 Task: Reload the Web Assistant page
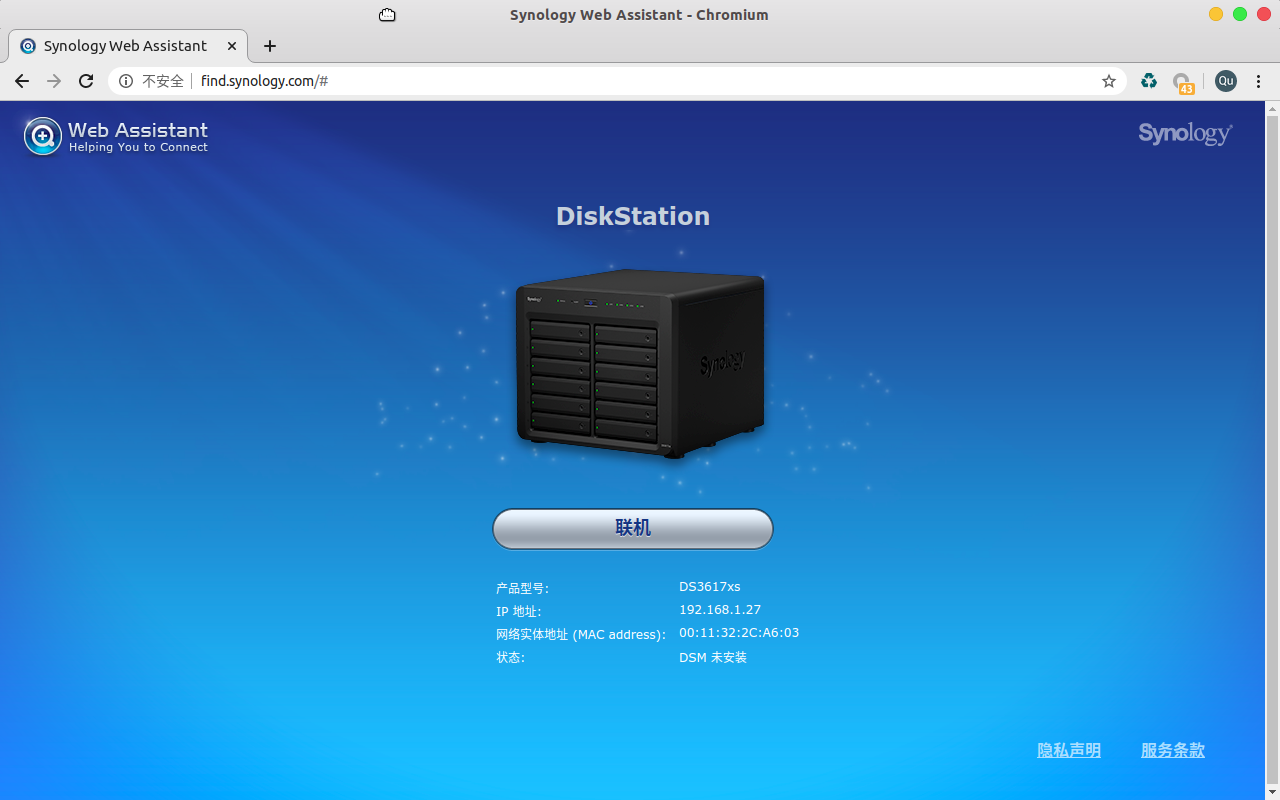(85, 81)
